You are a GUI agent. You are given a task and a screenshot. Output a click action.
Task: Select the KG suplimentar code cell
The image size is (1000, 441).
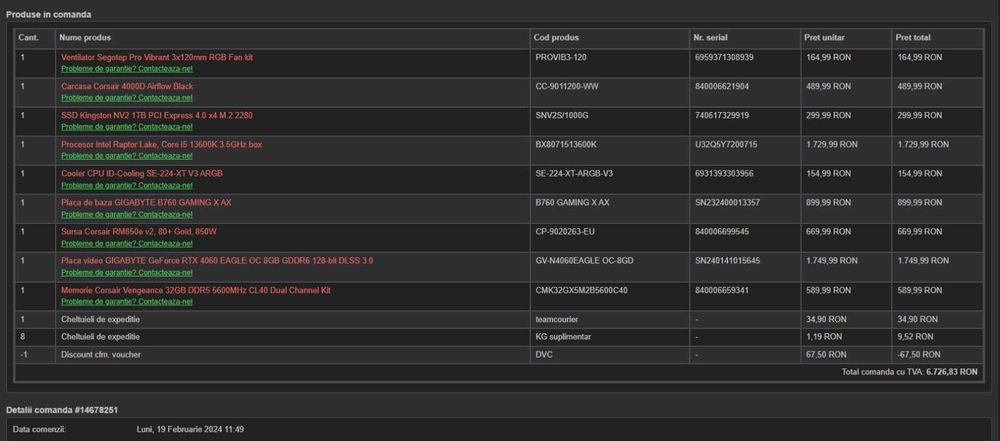(x=563, y=336)
